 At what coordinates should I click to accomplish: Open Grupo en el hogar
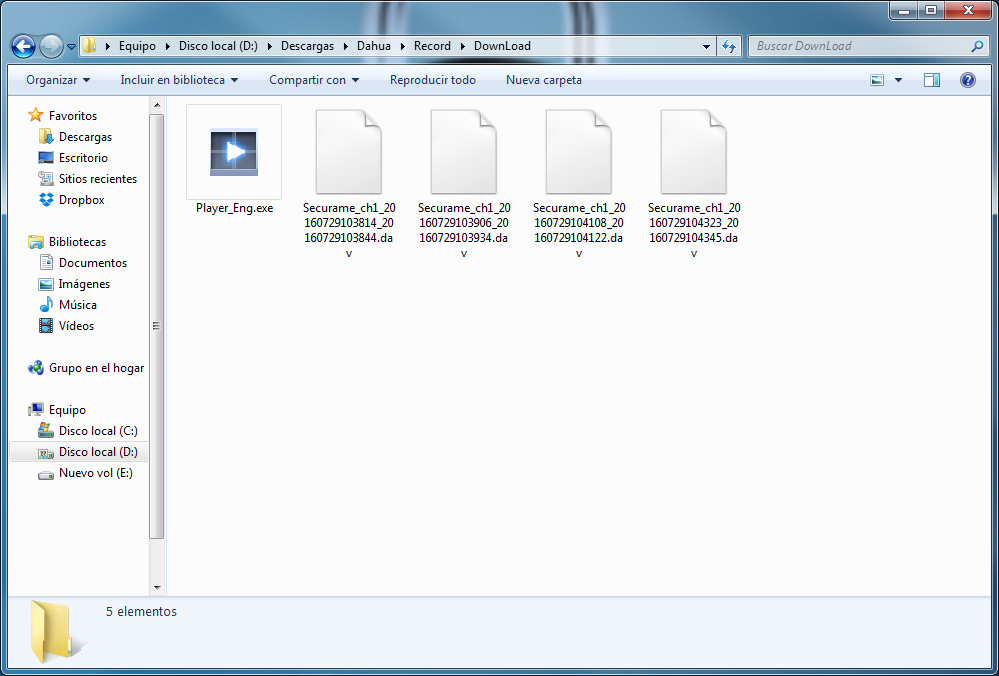(x=96, y=368)
